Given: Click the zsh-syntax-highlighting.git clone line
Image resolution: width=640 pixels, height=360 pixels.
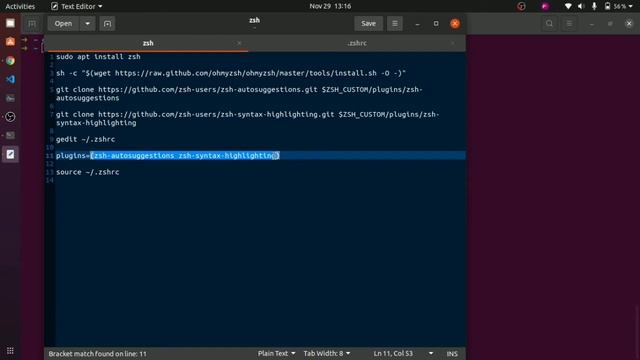Looking at the screenshot, I should tap(247, 118).
